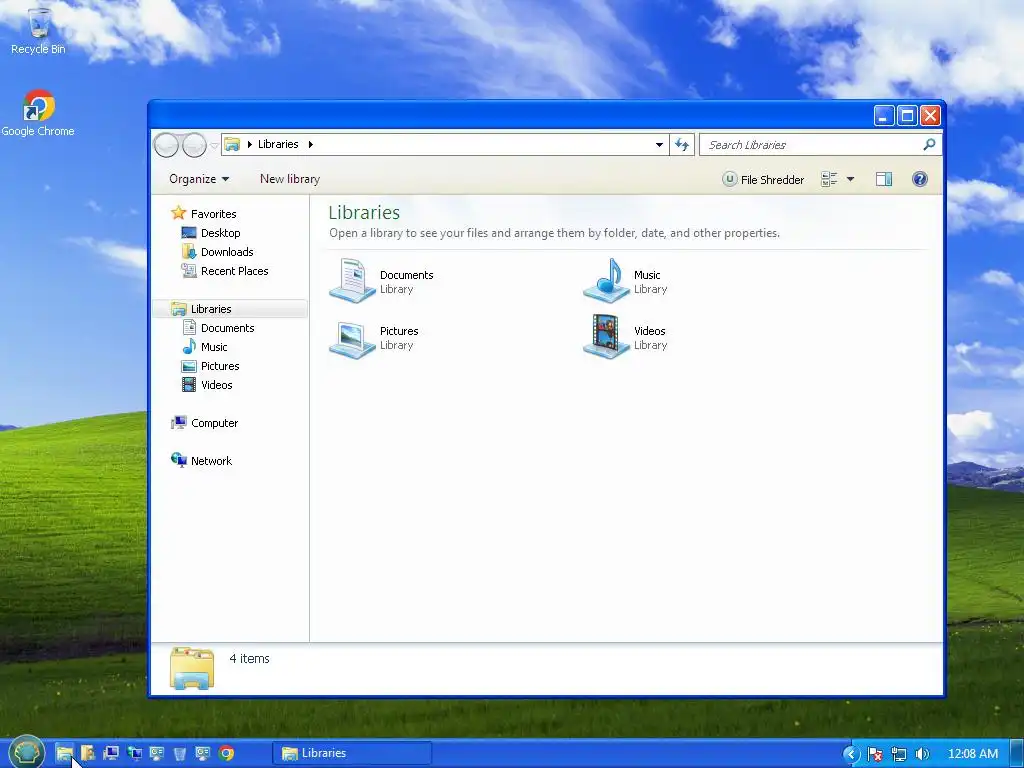Click the Libraries breadcrumb in address bar

(278, 144)
